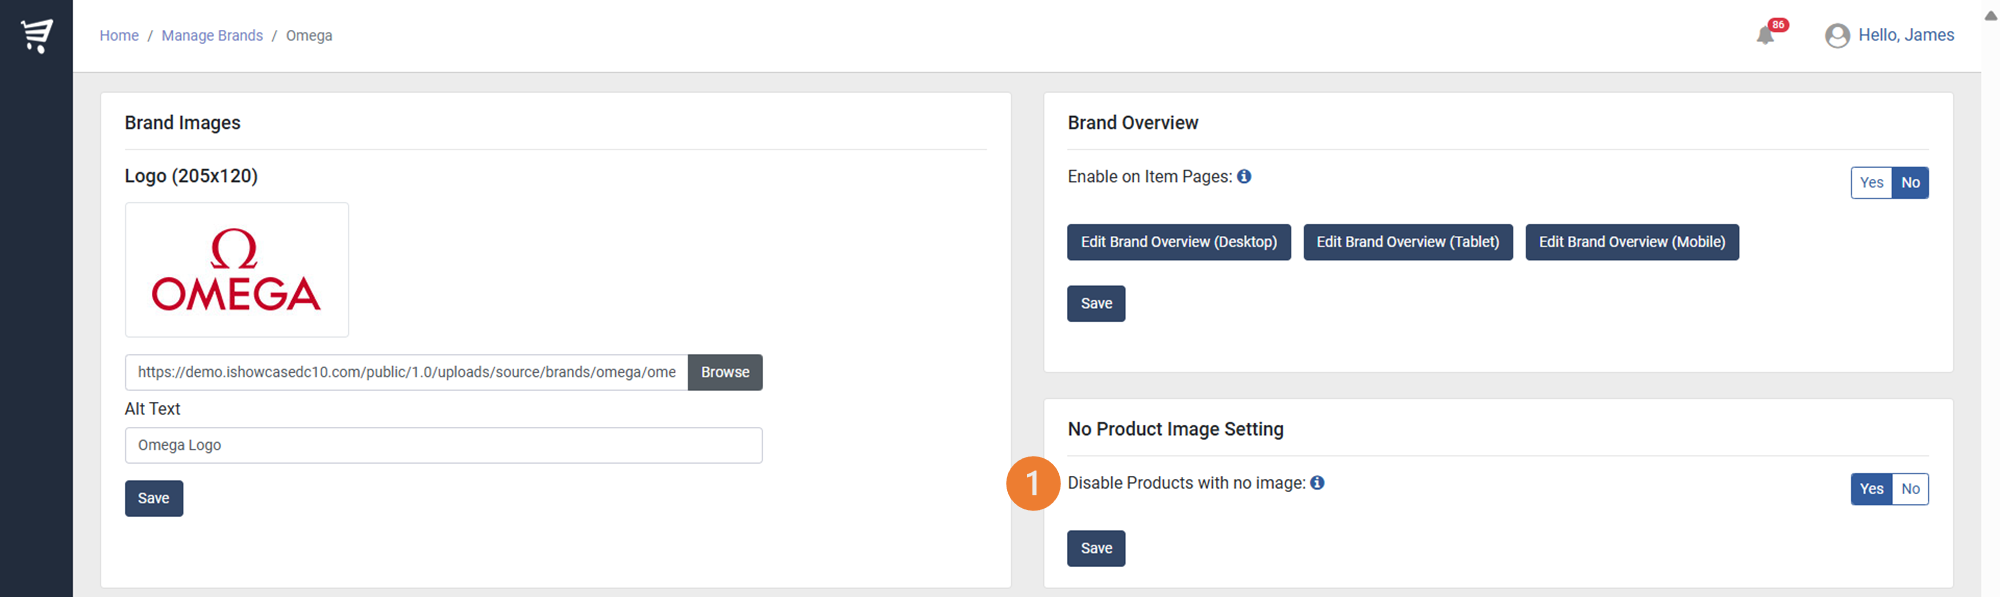Click the Omega logo thumbnail
The height and width of the screenshot is (597, 2000).
(x=237, y=270)
